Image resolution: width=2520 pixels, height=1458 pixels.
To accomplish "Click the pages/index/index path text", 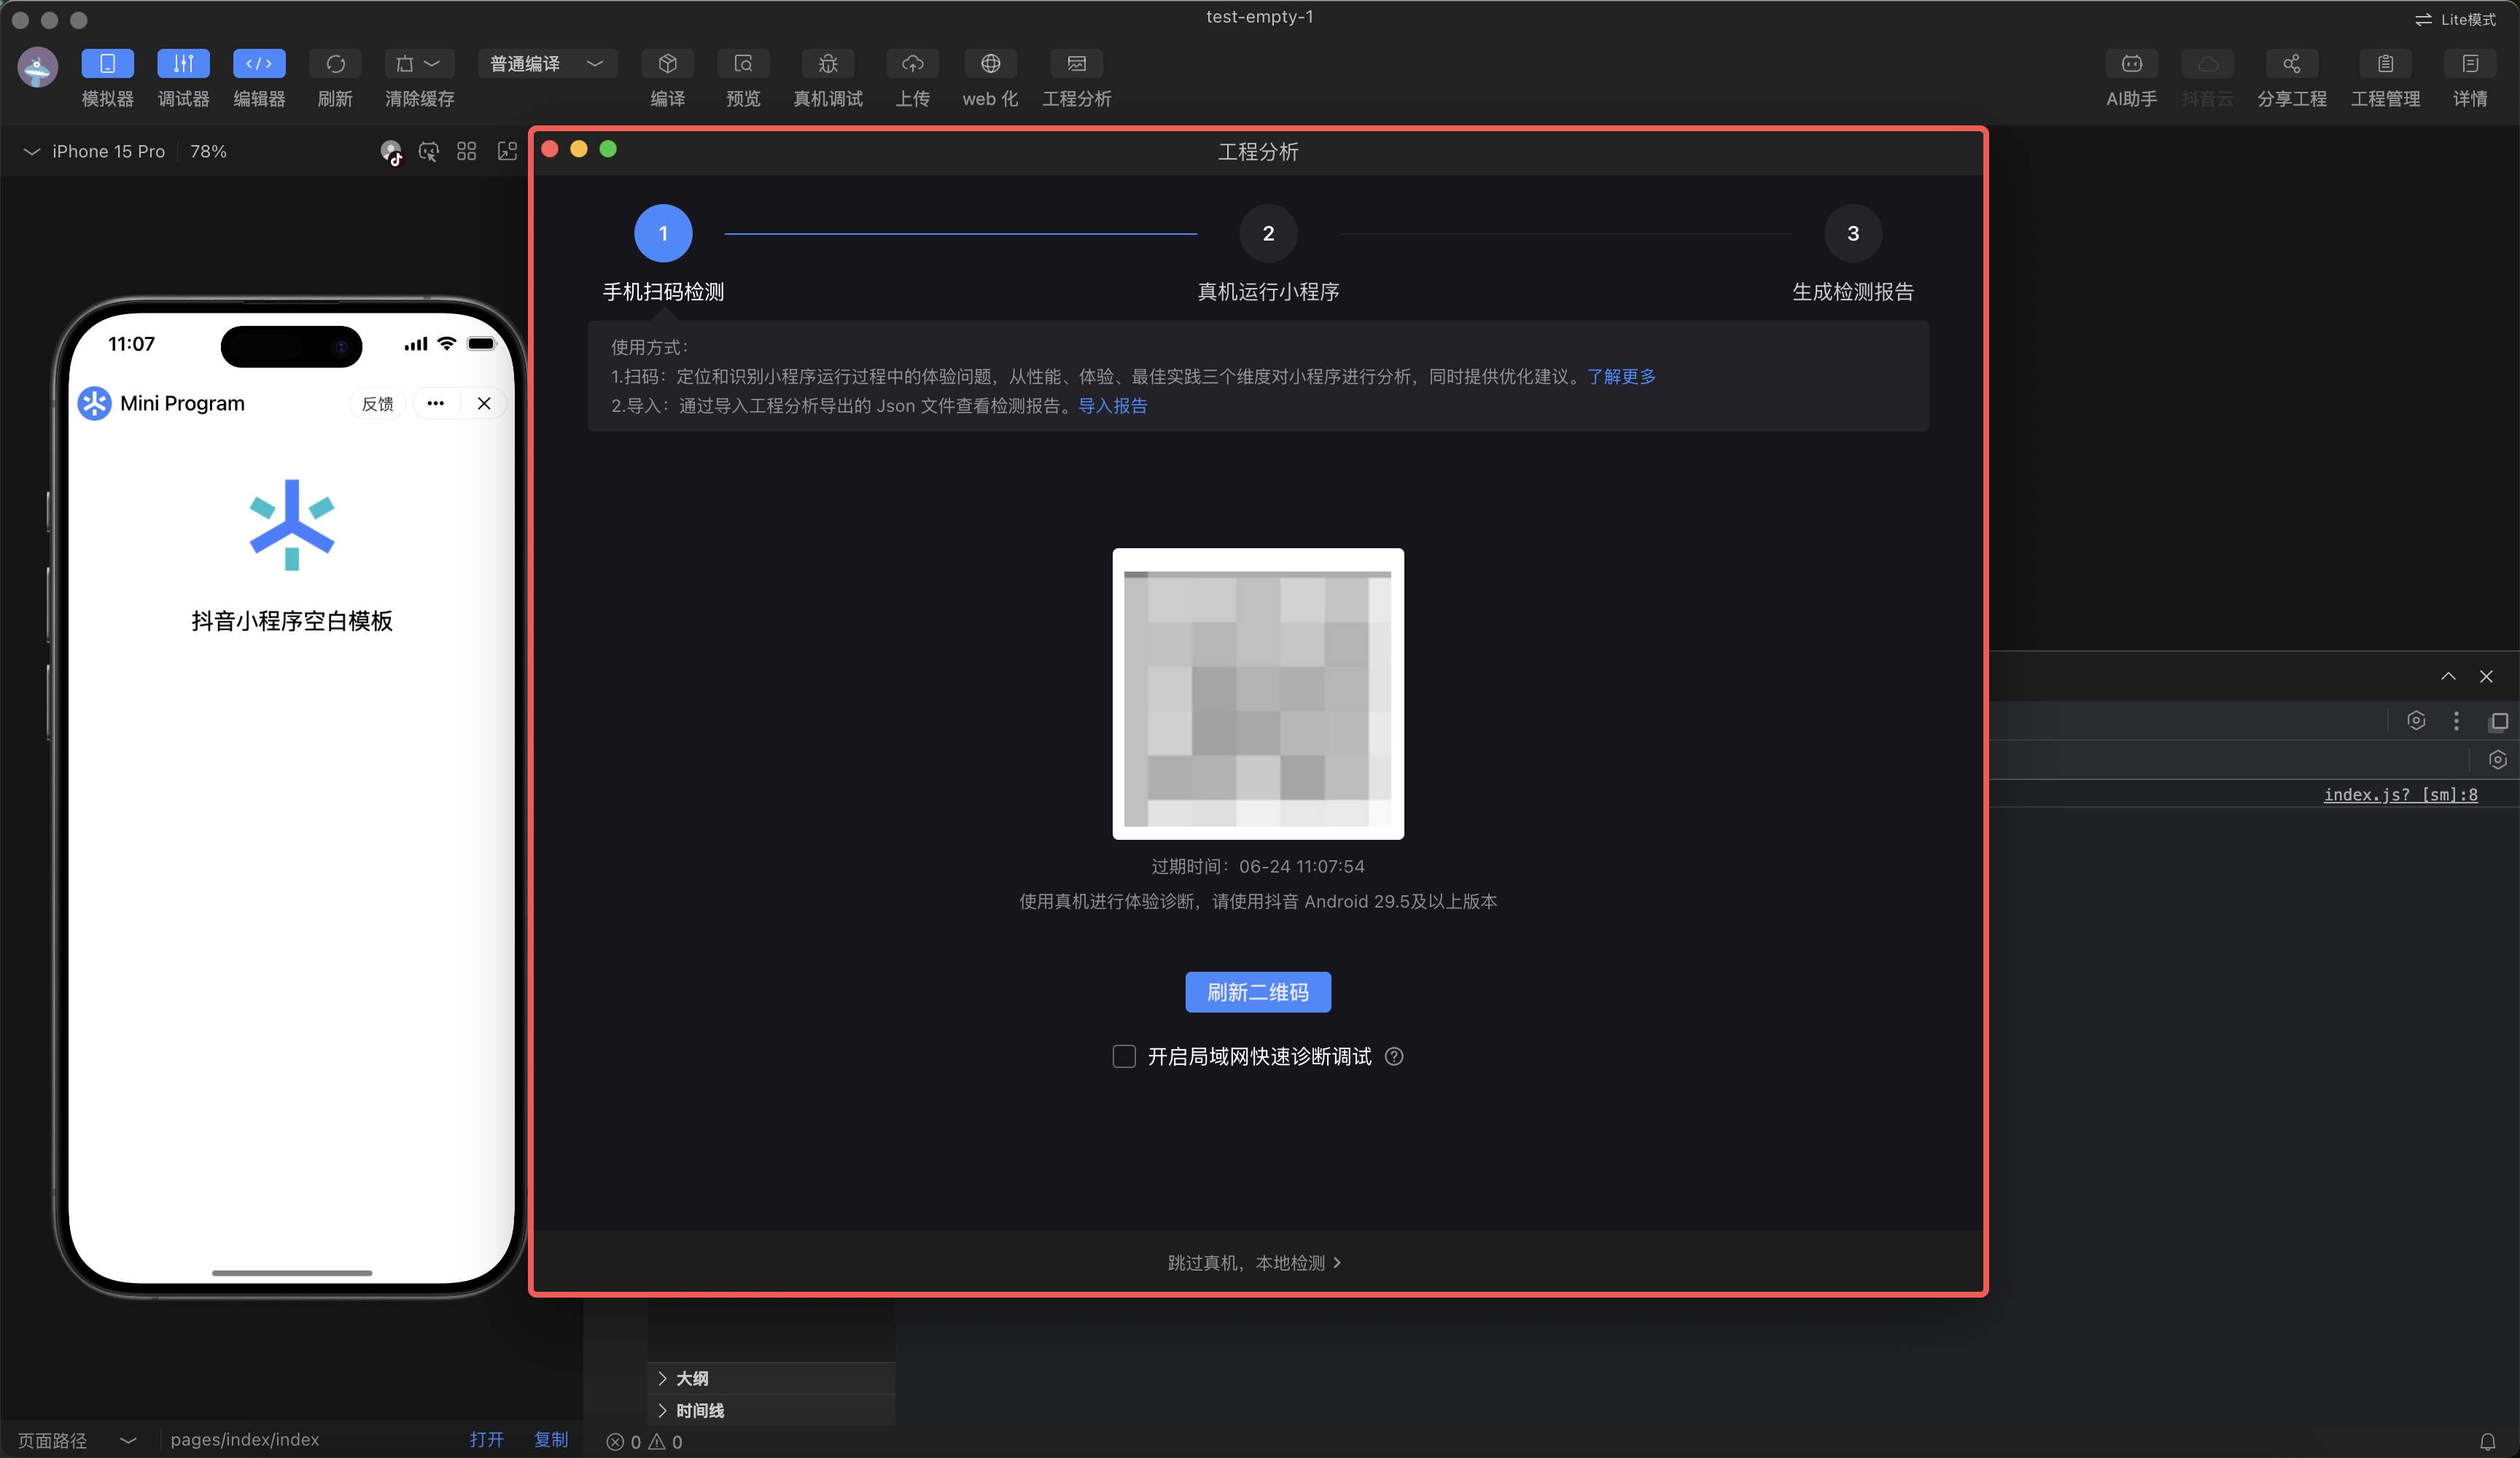I will 245,1440.
